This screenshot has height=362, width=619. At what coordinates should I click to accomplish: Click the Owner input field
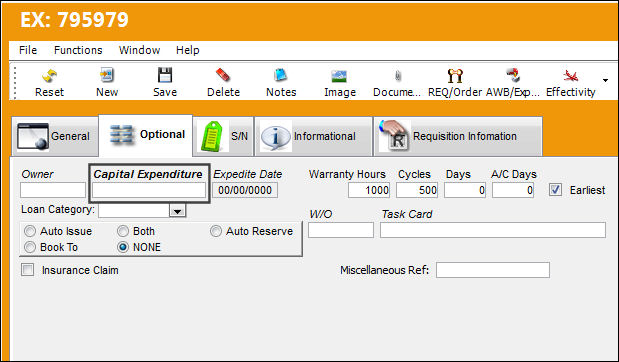(x=53, y=190)
